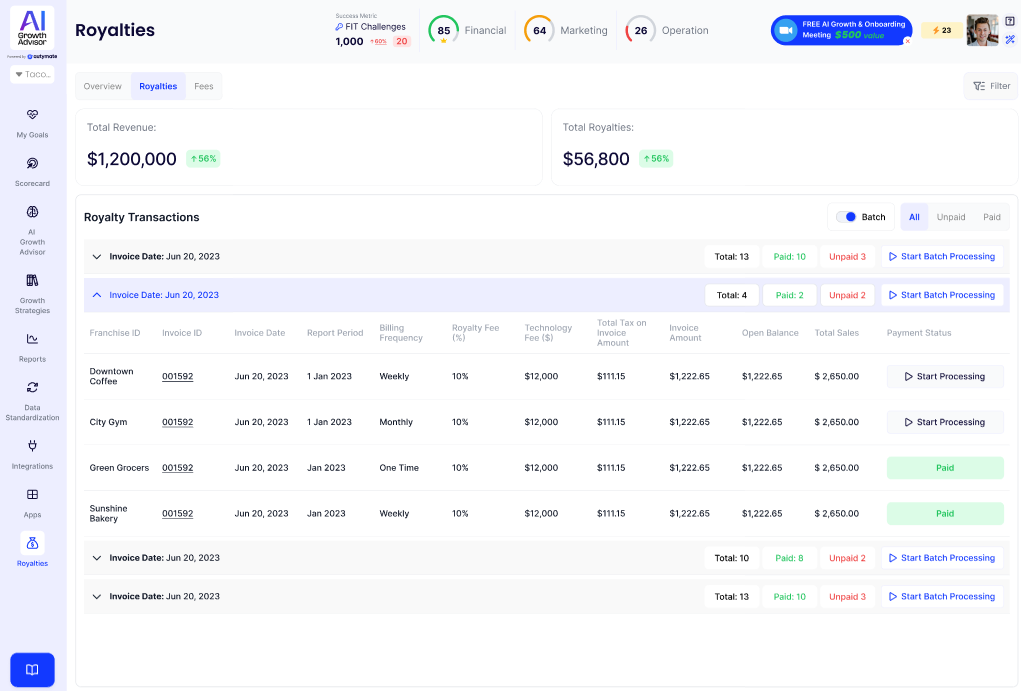The height and width of the screenshot is (691, 1021).
Task: Open the Scorecard sidebar icon
Action: (32, 164)
